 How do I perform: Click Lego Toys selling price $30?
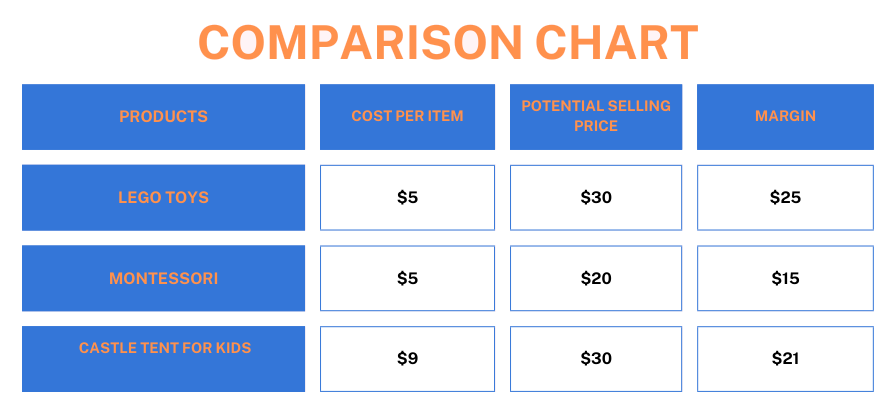pyautogui.click(x=596, y=198)
